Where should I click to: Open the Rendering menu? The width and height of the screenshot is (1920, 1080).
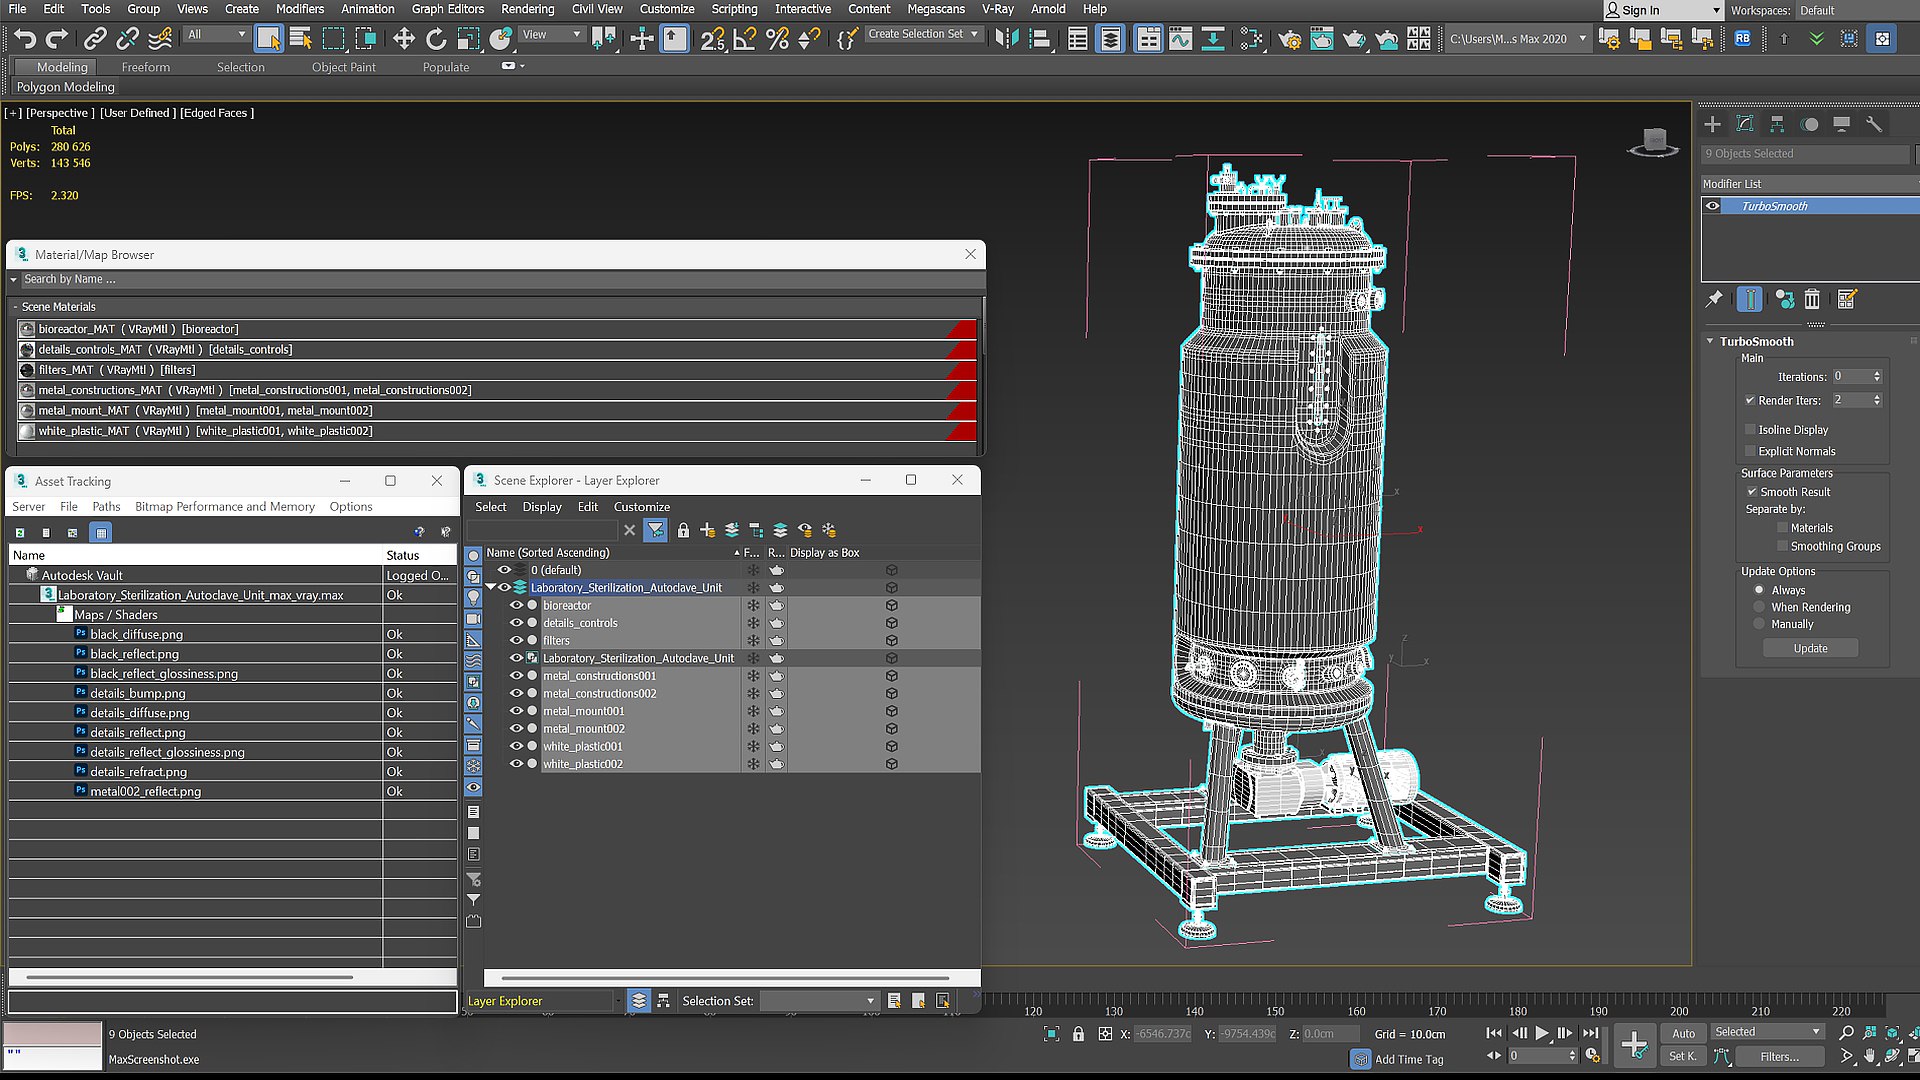527,9
